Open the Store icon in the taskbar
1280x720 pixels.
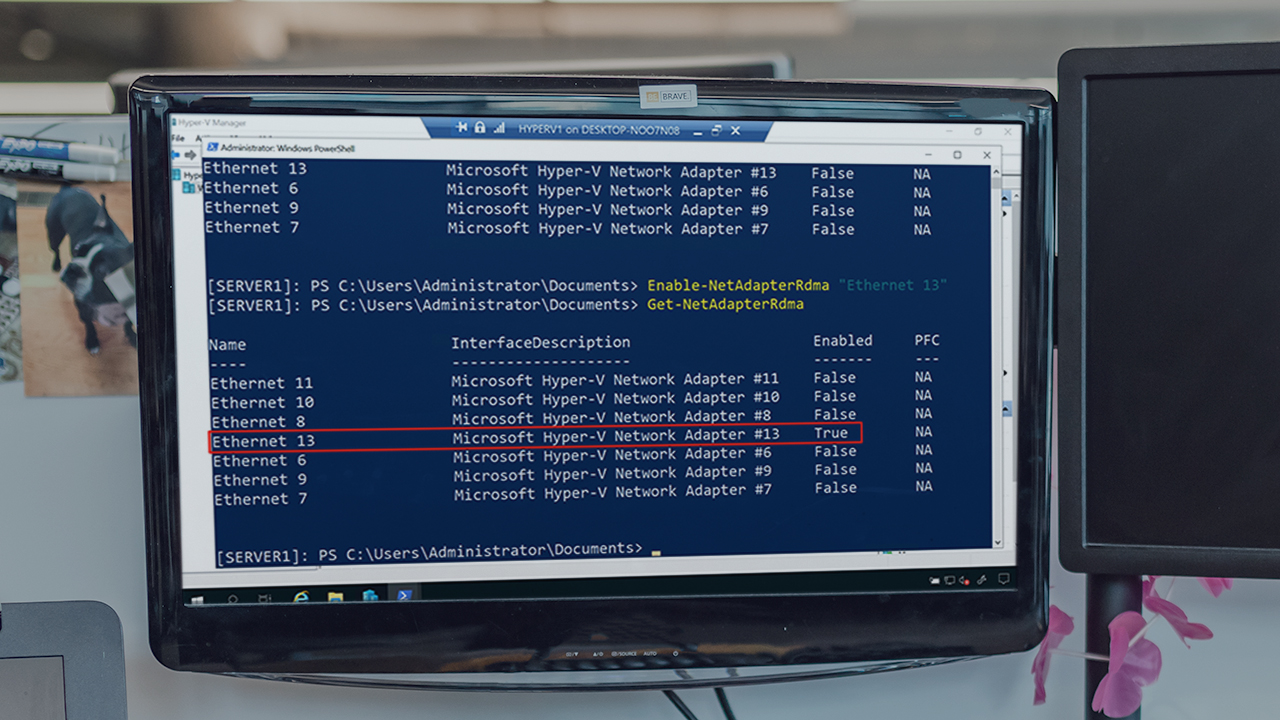tap(370, 596)
